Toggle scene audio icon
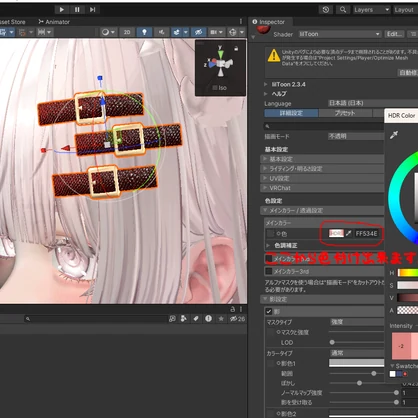This screenshot has width=418, height=418. [x=162, y=32]
